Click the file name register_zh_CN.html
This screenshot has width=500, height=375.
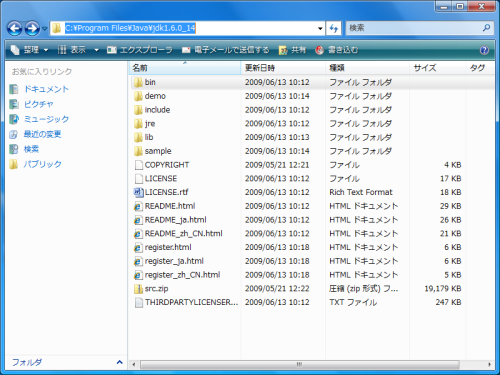pos(182,275)
